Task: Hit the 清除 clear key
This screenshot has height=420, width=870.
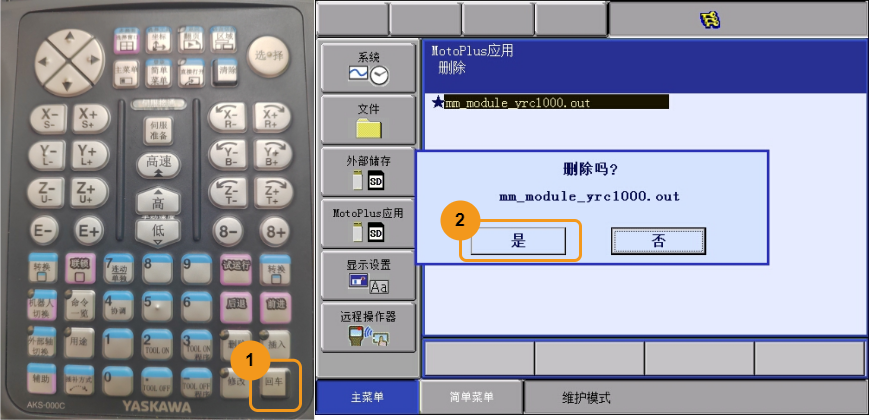Action: 223,73
